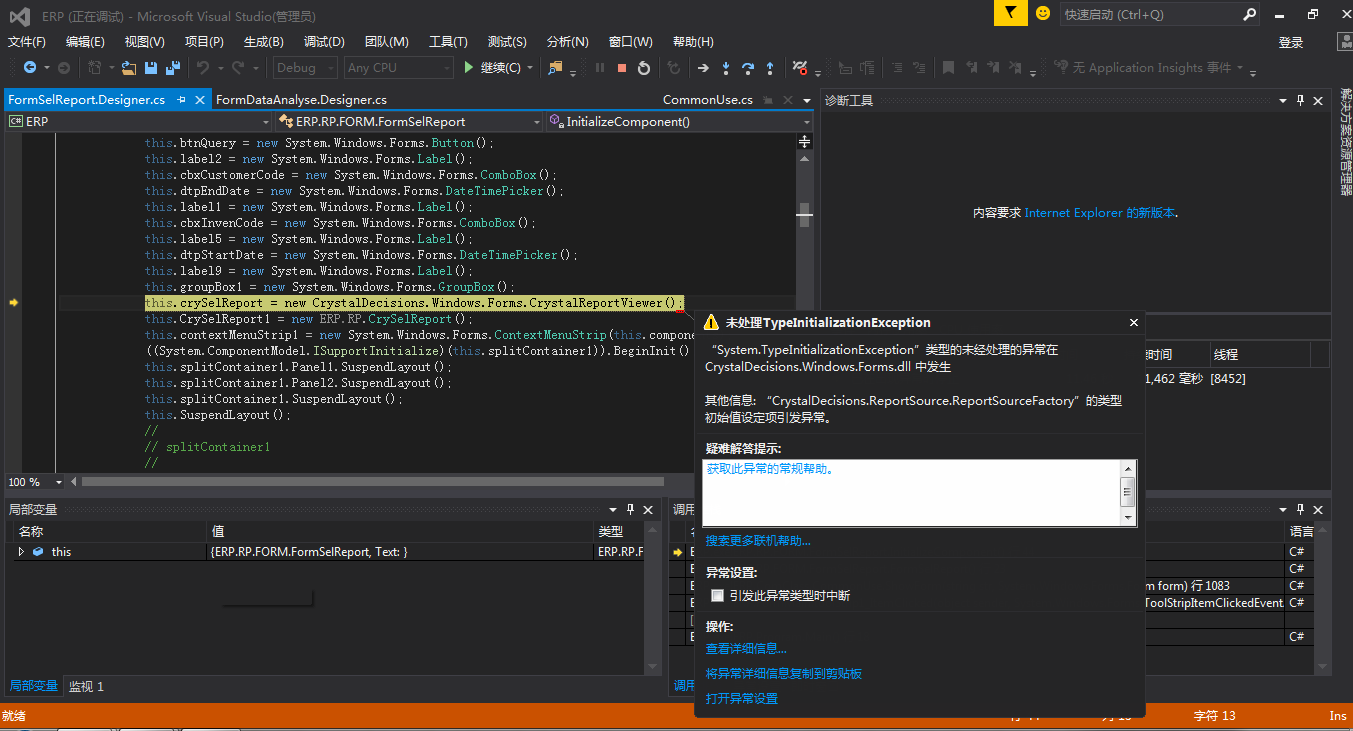Step Into the current statement
This screenshot has width=1353, height=731.
(x=726, y=68)
